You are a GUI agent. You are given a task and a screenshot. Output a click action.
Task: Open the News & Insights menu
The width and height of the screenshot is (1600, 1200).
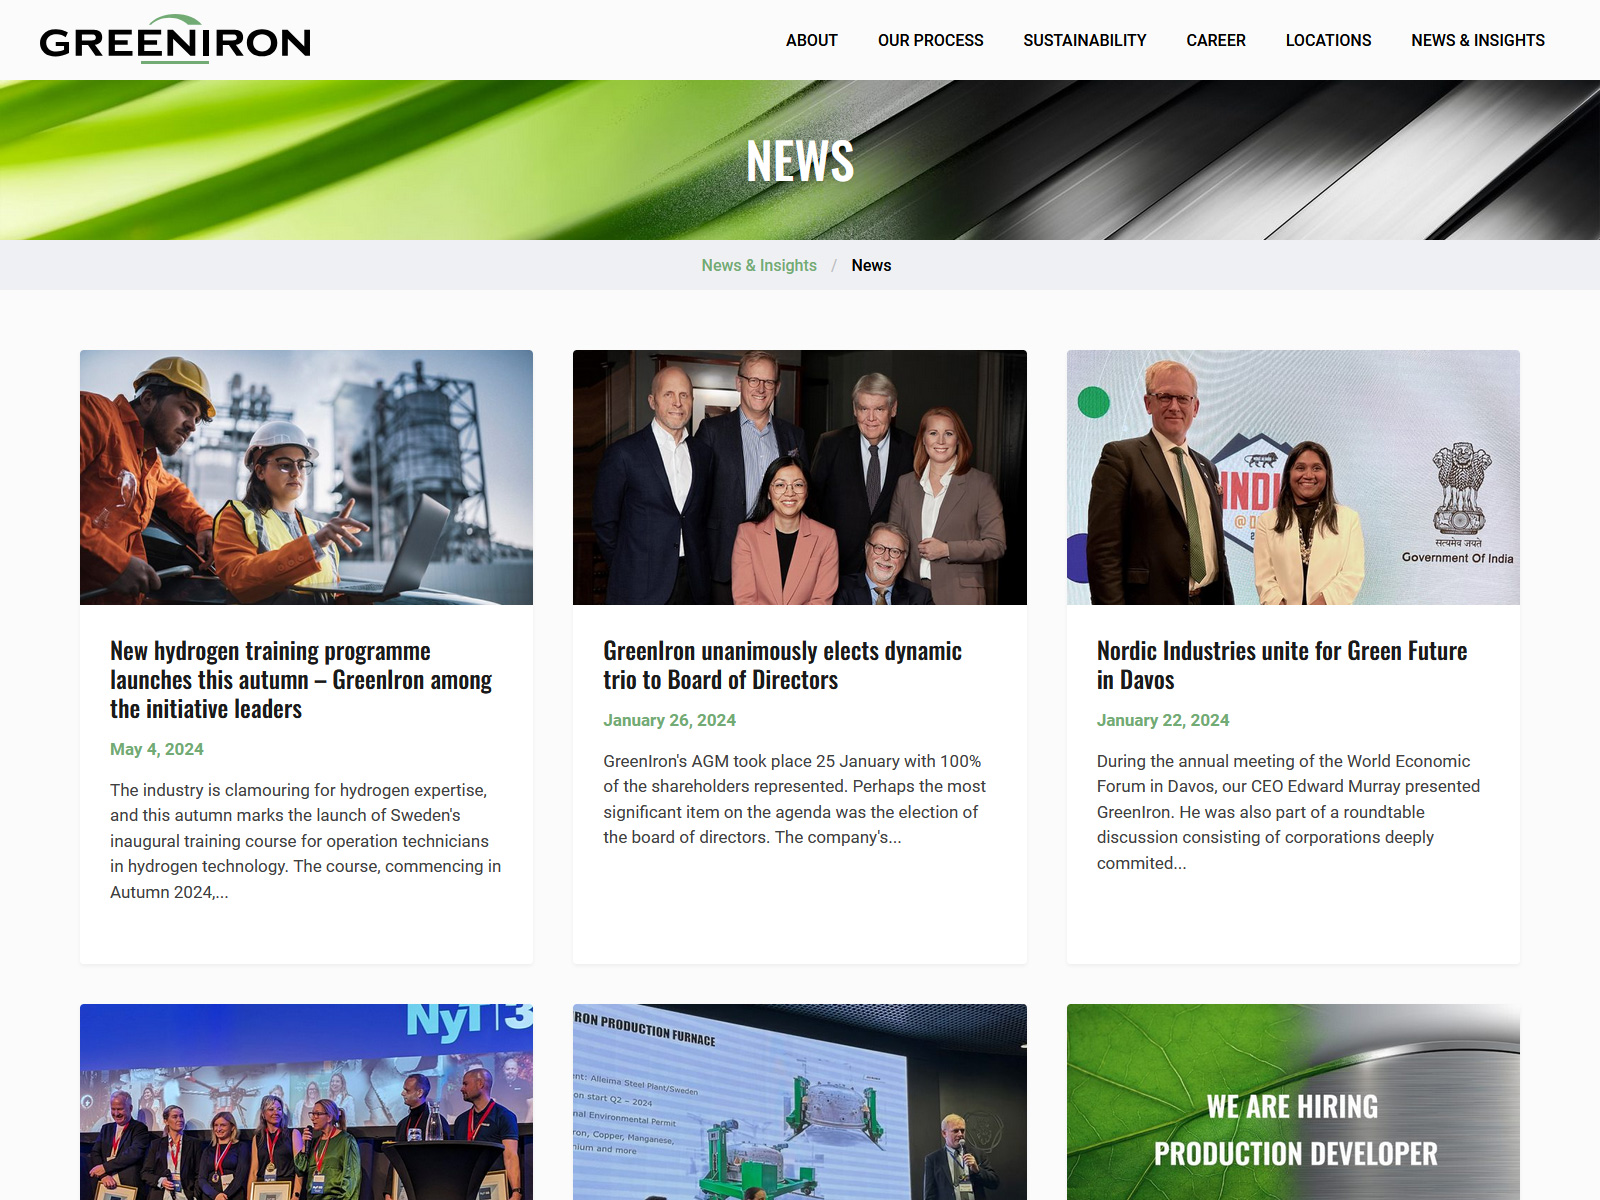tap(1477, 40)
